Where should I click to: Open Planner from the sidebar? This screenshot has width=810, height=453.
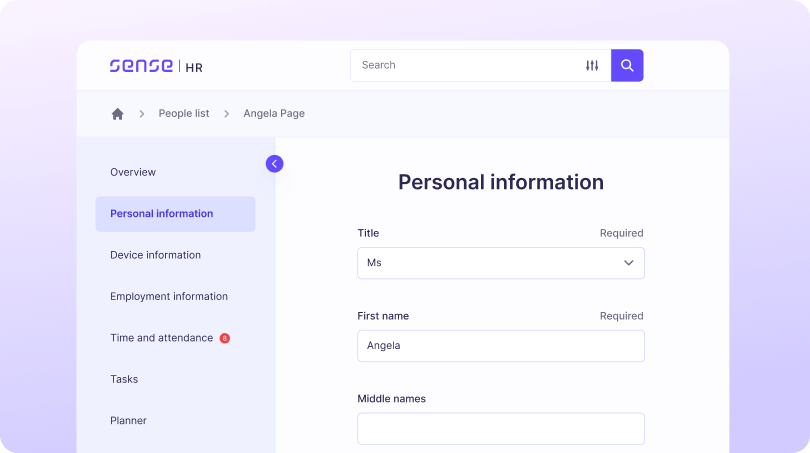click(x=128, y=421)
